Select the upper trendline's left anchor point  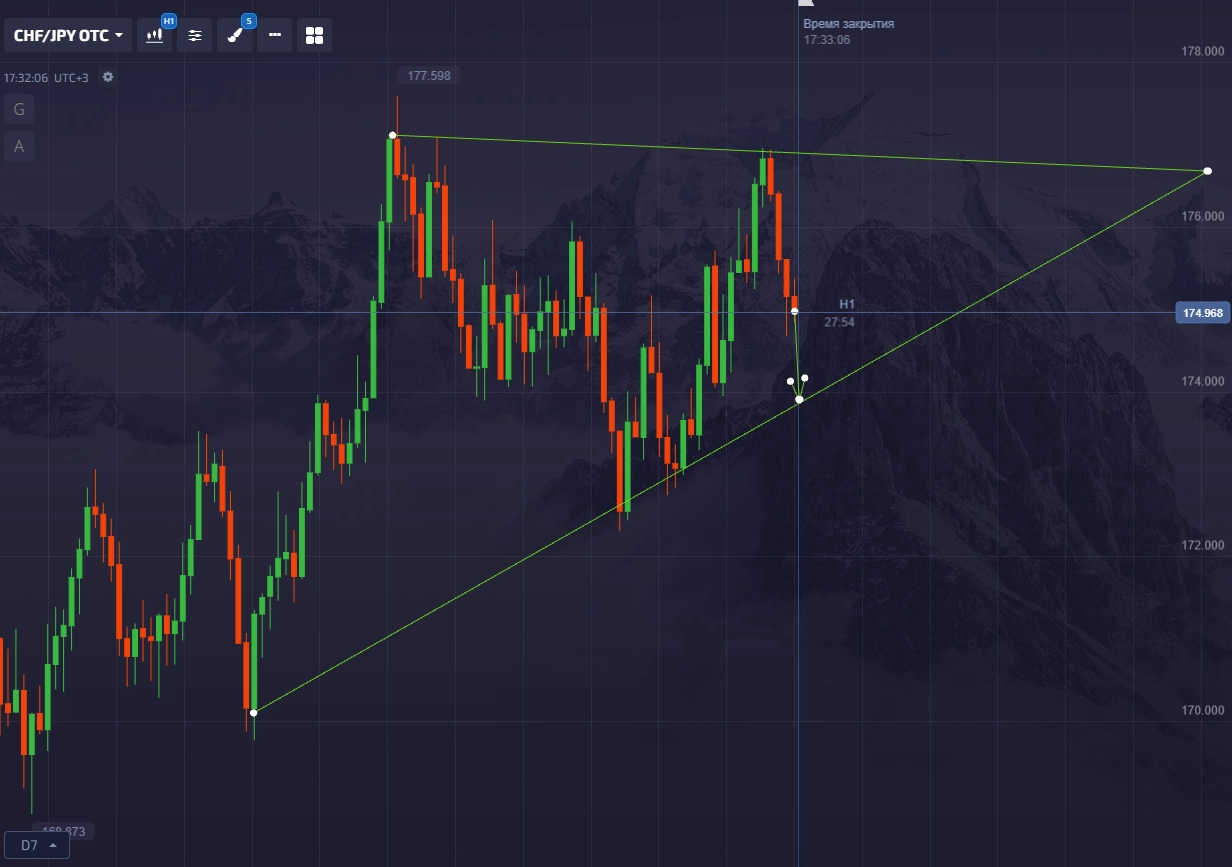tap(393, 135)
